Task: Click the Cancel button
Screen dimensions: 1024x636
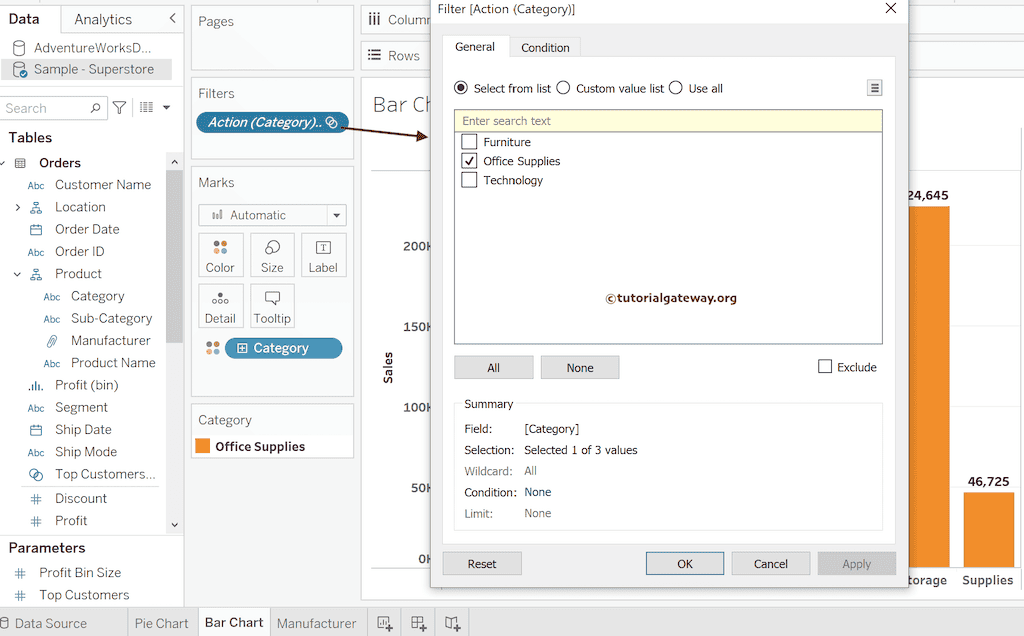Action: click(x=771, y=564)
